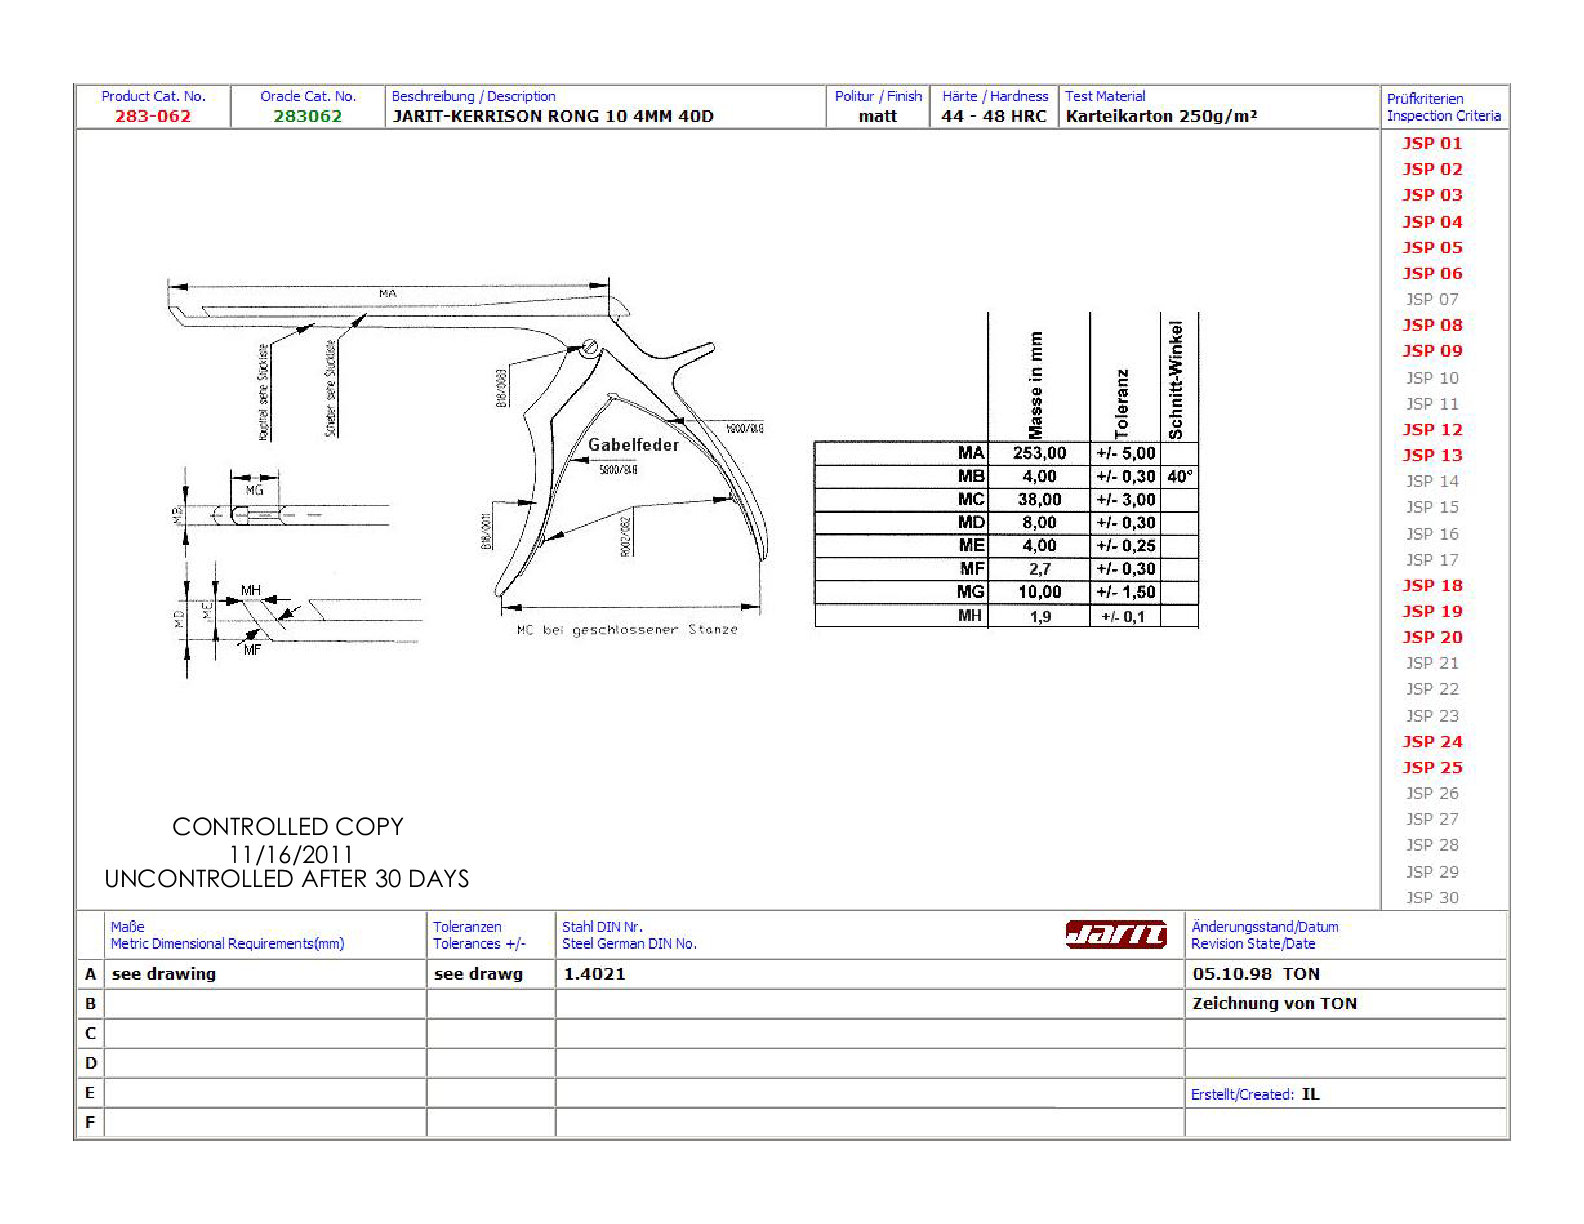The width and height of the screenshot is (1584, 1224).
Task: Select the JSP 25 inspection criterion
Action: click(x=1432, y=767)
